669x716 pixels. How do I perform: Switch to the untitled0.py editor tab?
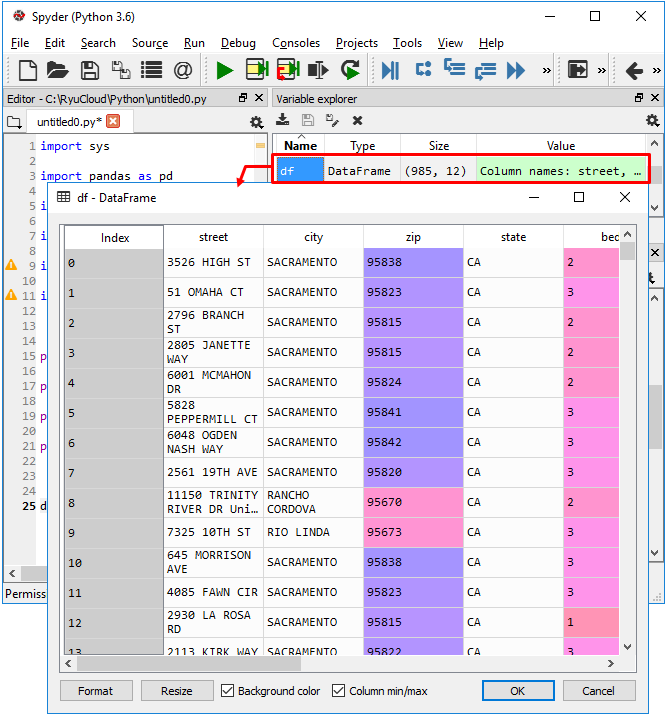point(68,121)
